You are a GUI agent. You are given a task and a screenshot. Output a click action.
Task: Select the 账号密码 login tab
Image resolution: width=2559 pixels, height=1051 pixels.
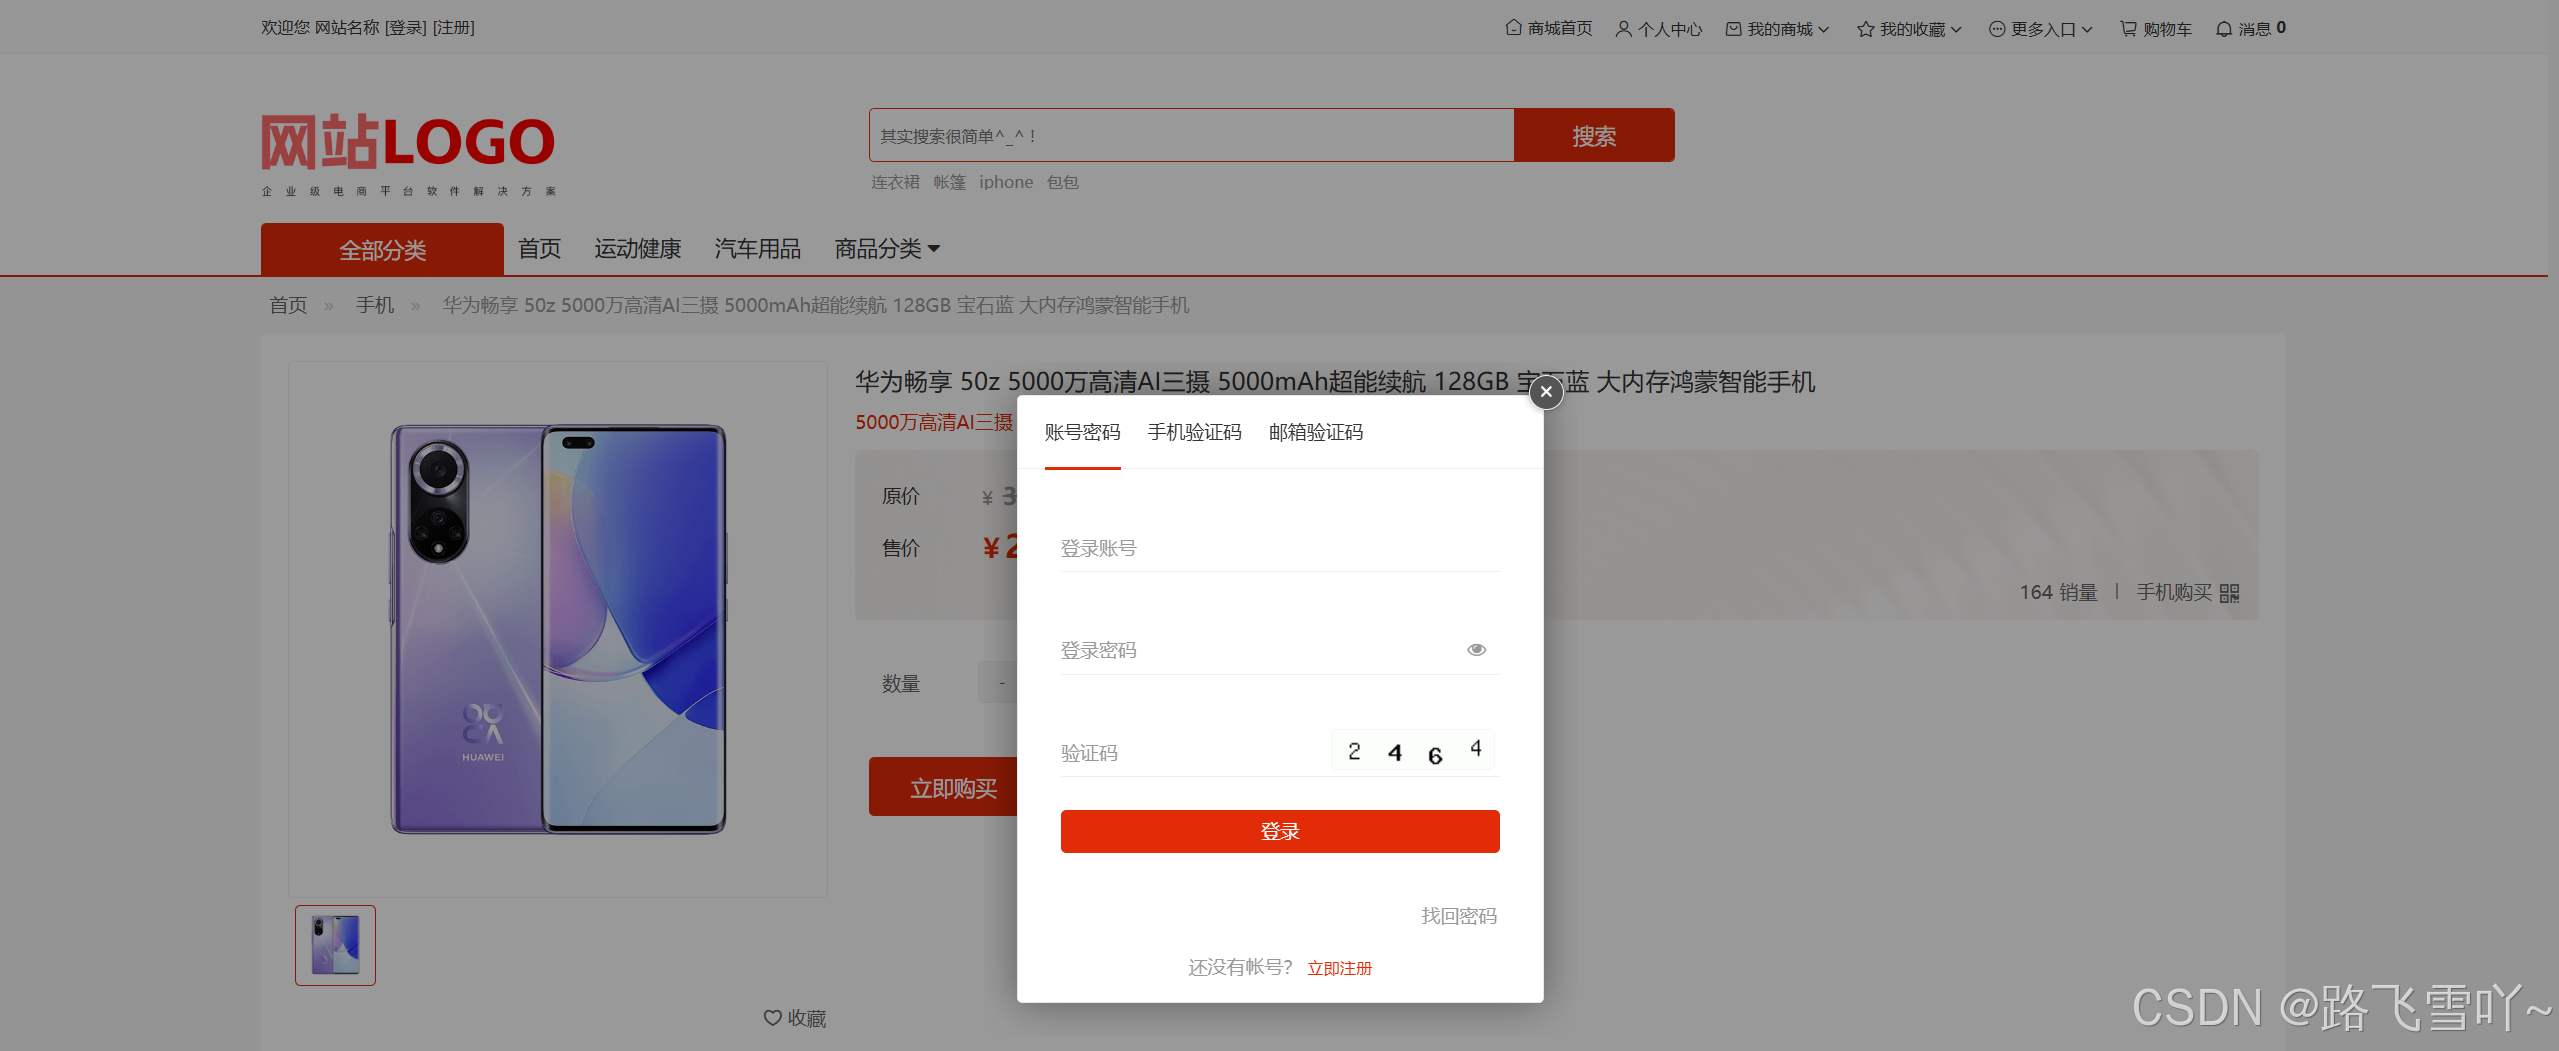[1082, 432]
